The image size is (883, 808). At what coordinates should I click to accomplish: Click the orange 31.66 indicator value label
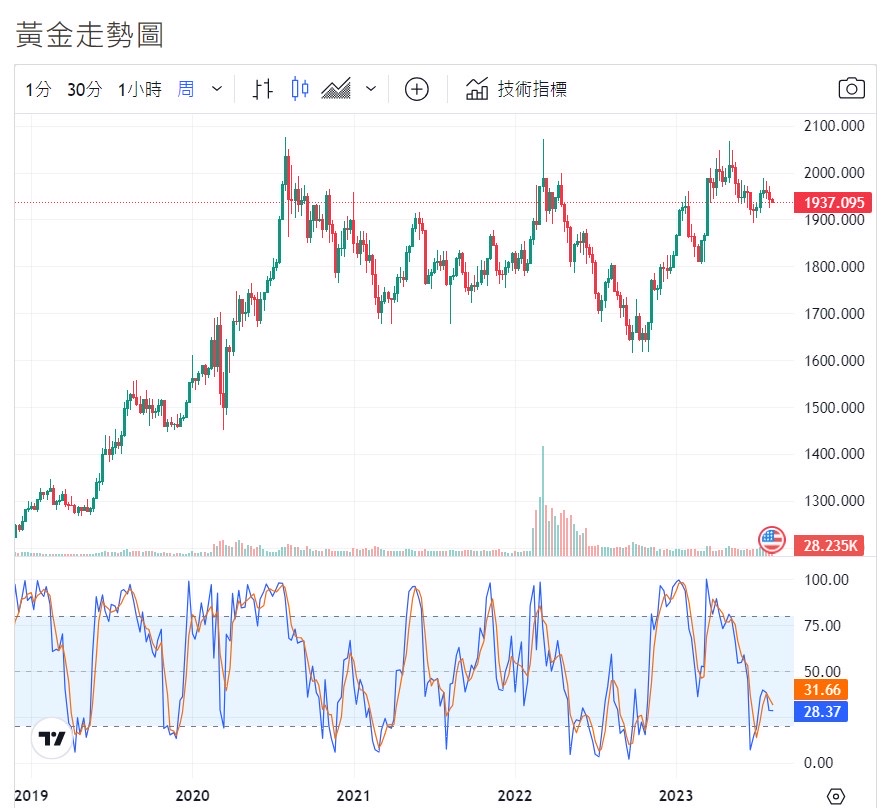[820, 690]
